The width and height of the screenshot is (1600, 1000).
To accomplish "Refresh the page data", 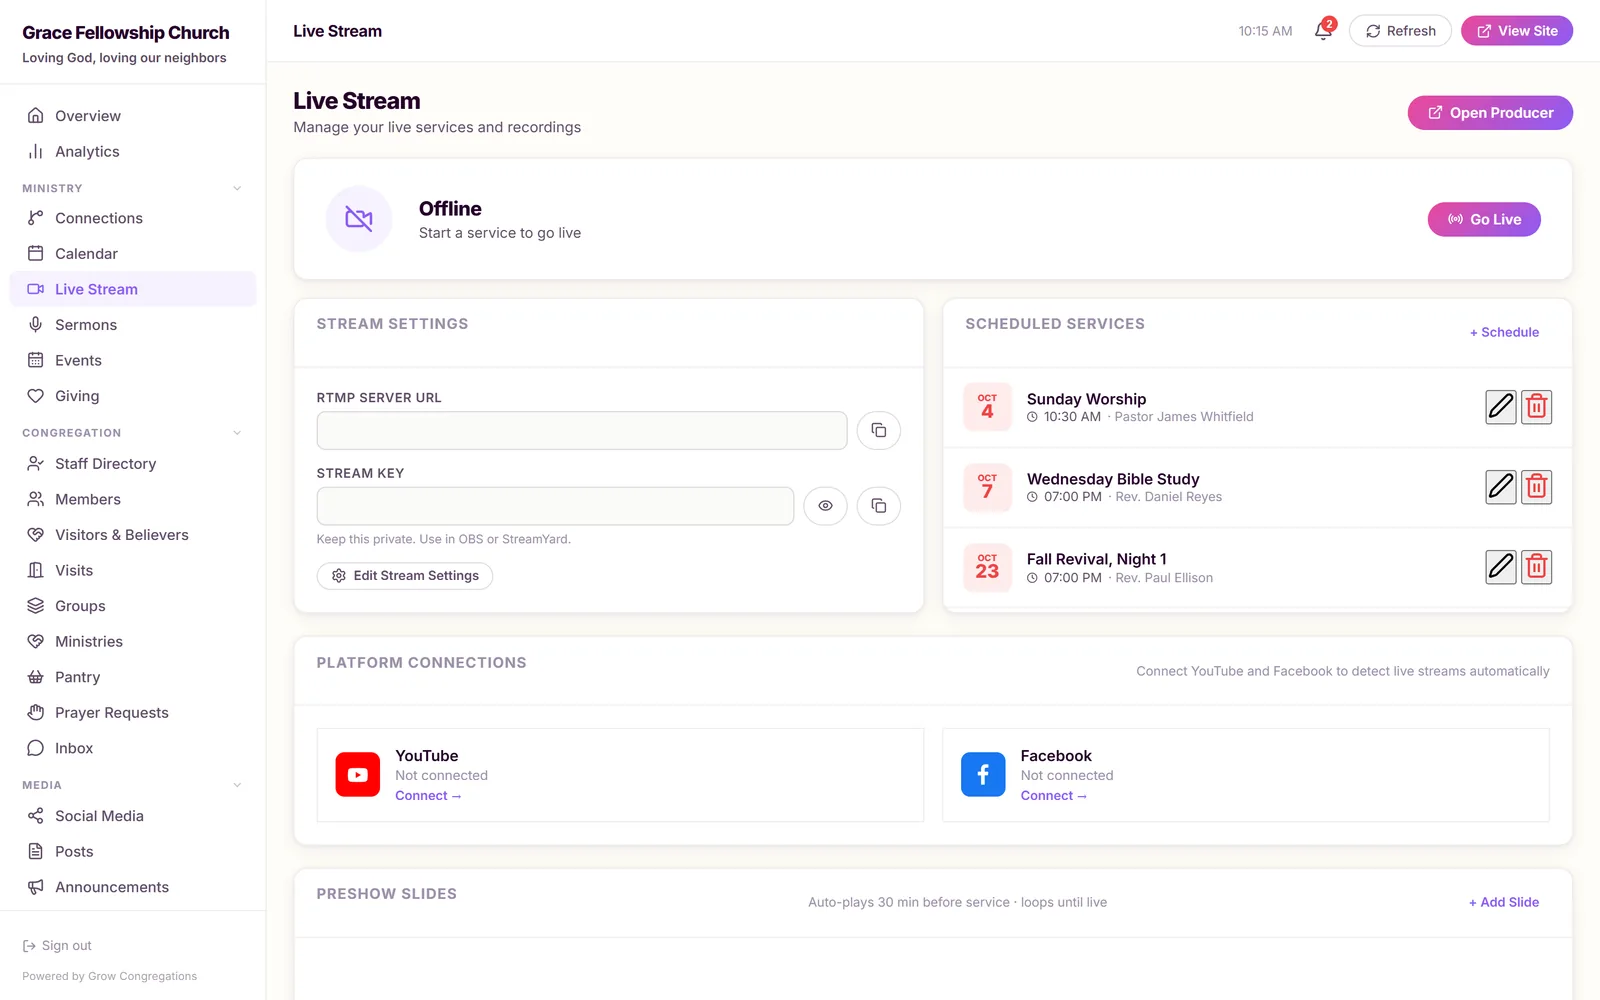I will pyautogui.click(x=1400, y=31).
